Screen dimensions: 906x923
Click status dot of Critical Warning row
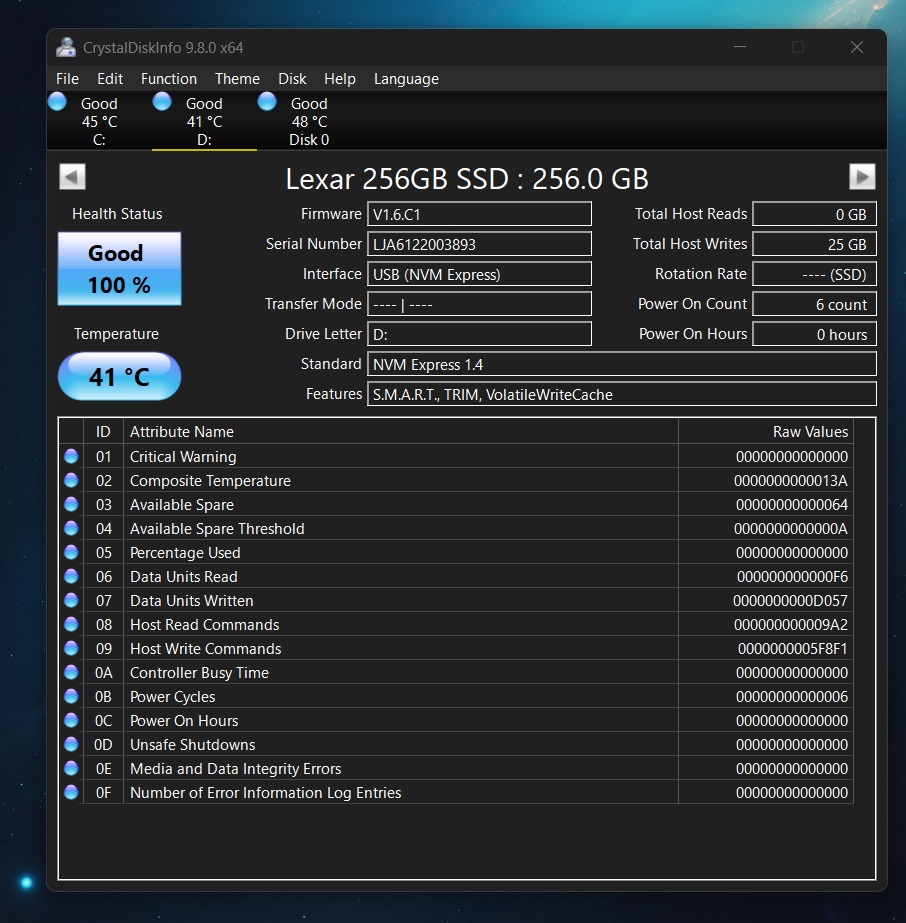[x=71, y=456]
